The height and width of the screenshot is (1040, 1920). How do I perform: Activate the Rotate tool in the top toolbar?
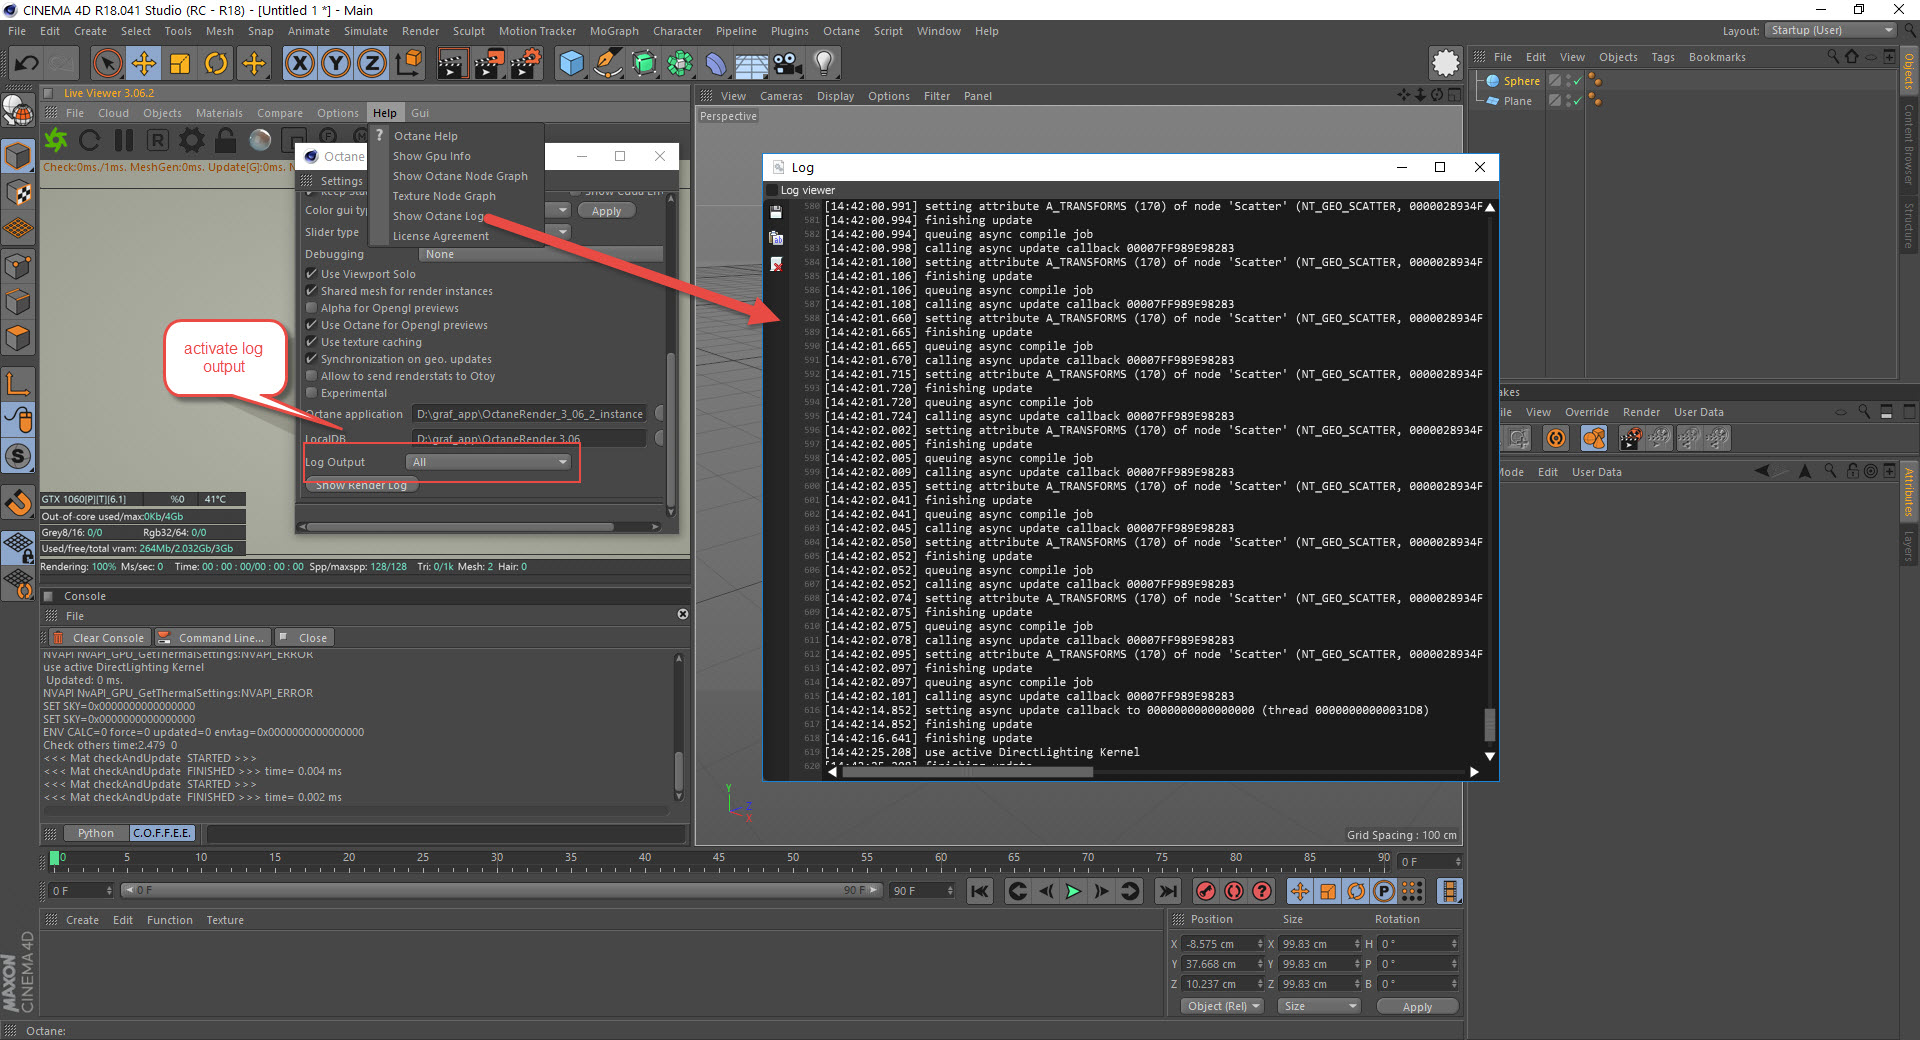coord(216,63)
